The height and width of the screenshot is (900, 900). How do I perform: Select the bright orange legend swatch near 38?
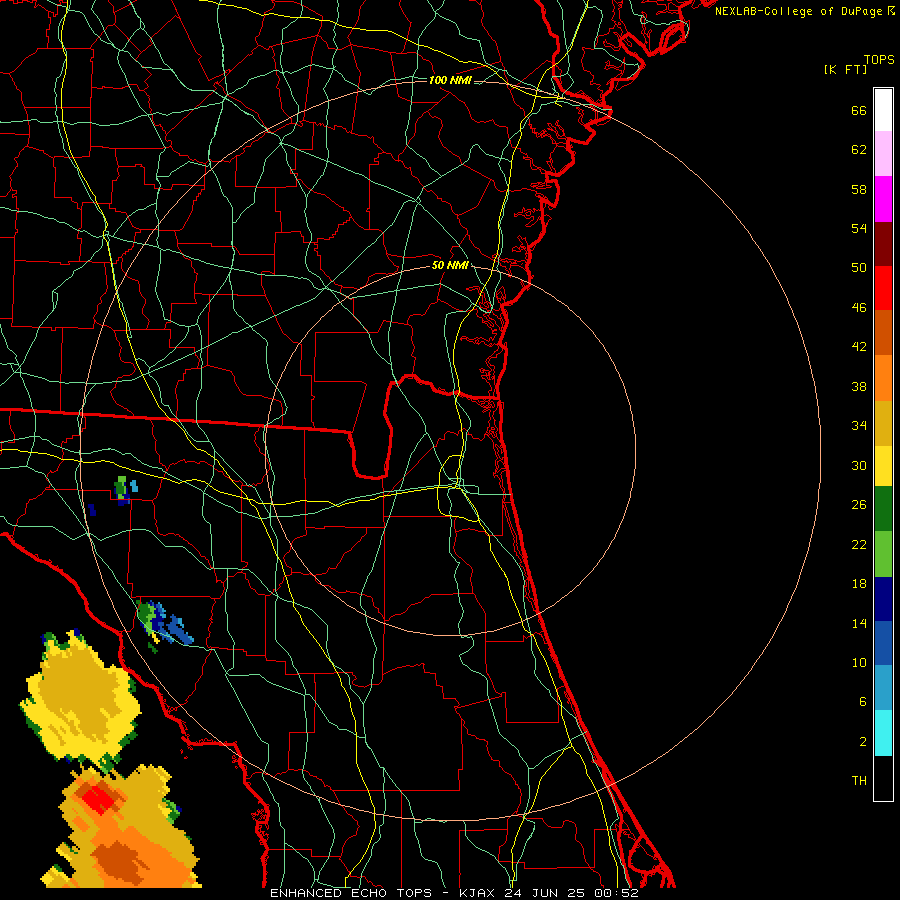[x=883, y=378]
